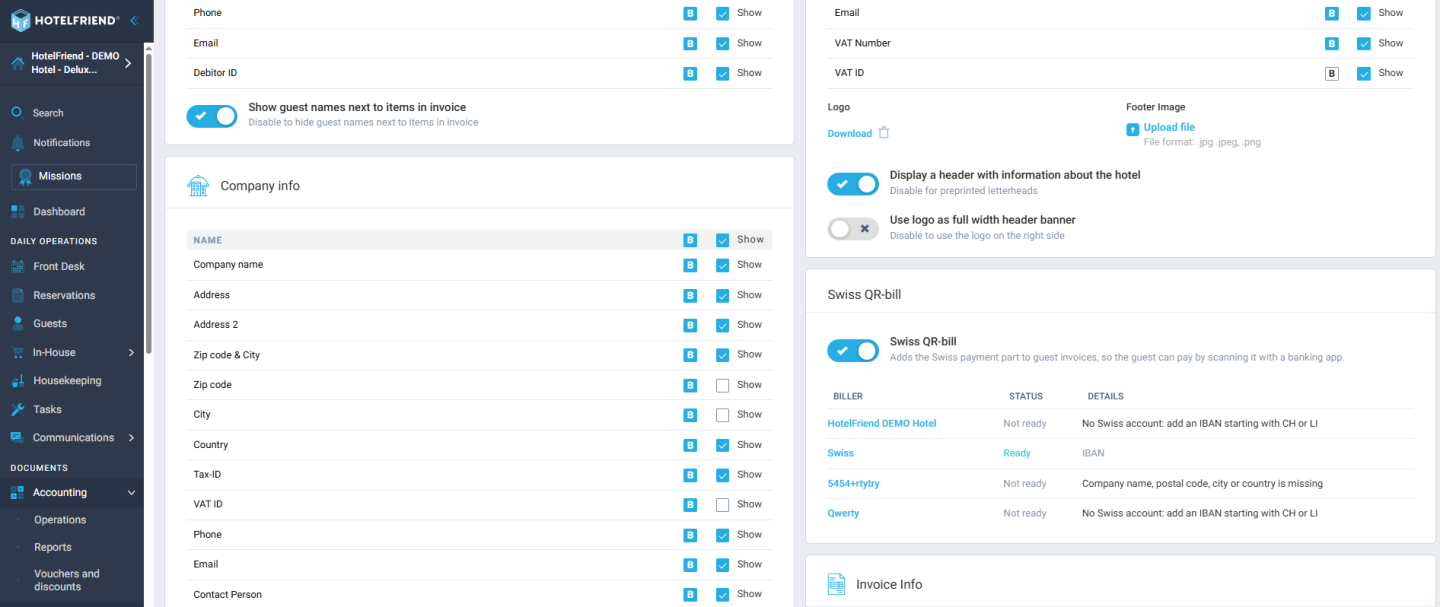This screenshot has width=1440, height=607.
Task: Open the 5454+rtytry biller link
Action: 854,484
